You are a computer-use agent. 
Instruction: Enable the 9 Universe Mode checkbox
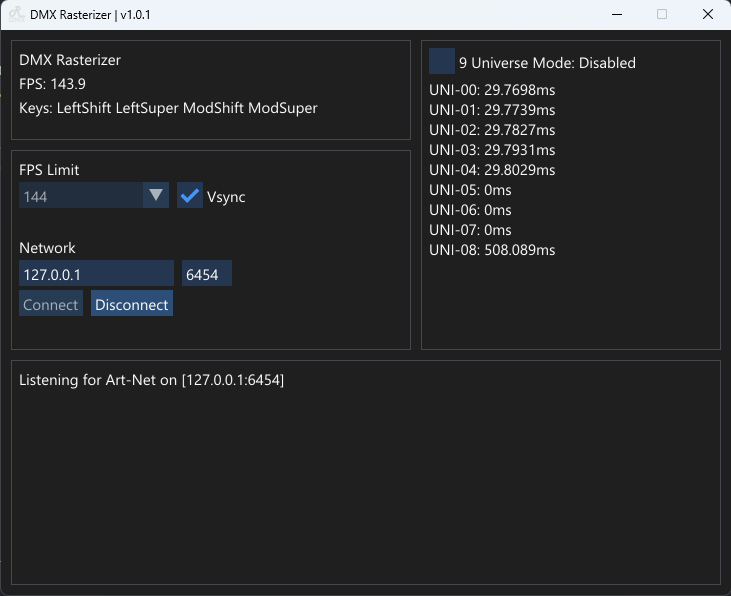pyautogui.click(x=441, y=62)
